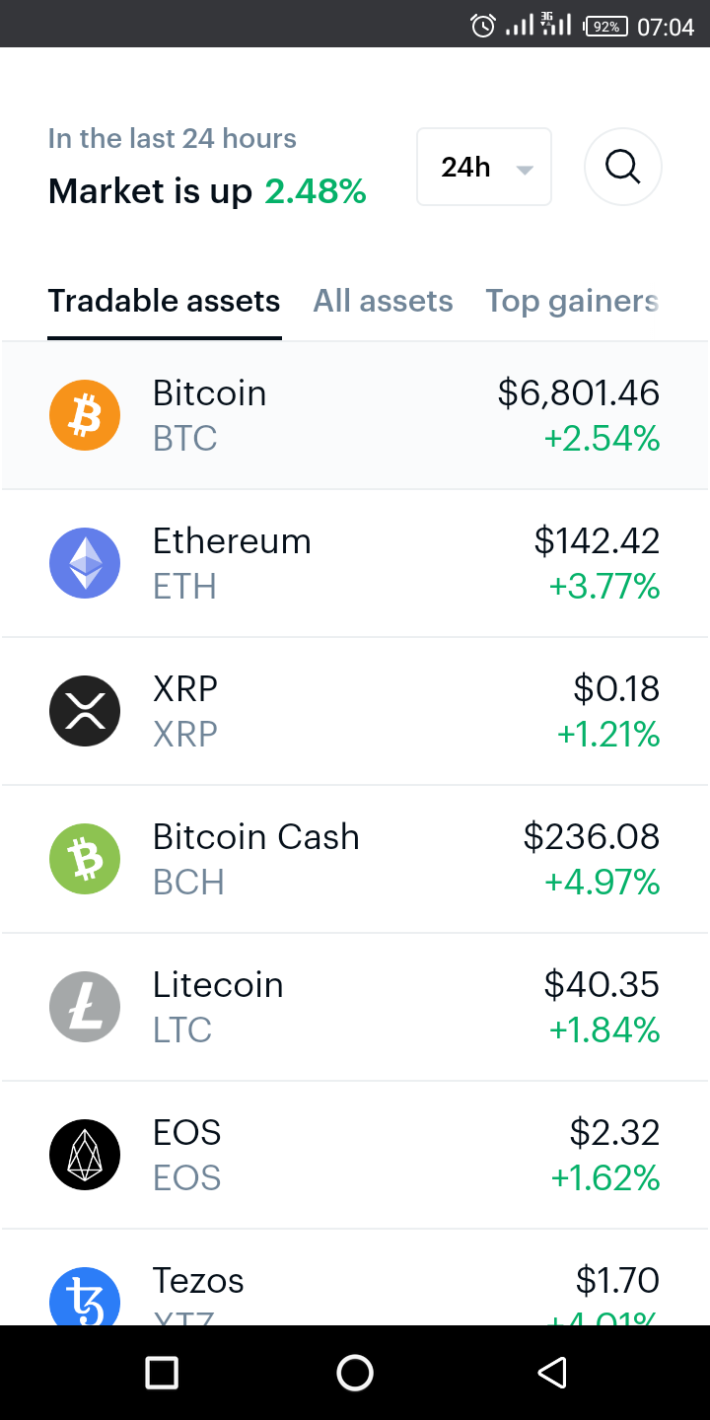The image size is (710, 1420).
Task: Tap the Android recent apps square
Action: click(161, 1372)
